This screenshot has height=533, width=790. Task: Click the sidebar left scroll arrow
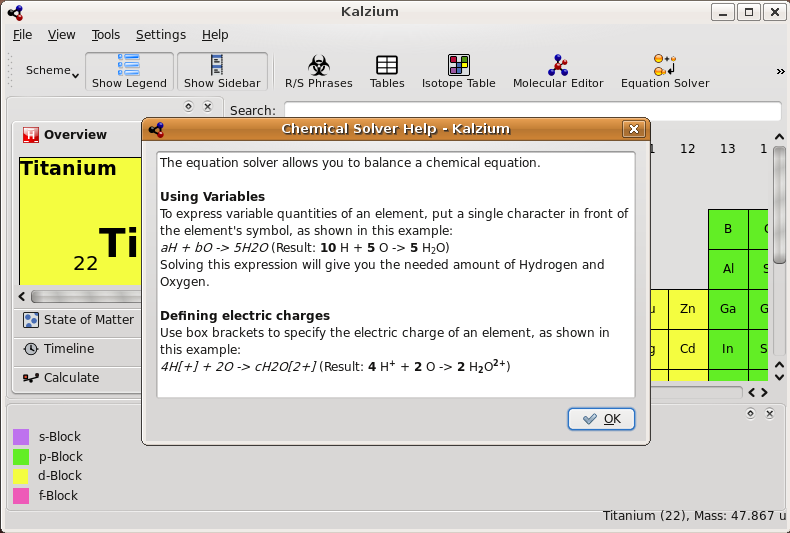tap(22, 296)
